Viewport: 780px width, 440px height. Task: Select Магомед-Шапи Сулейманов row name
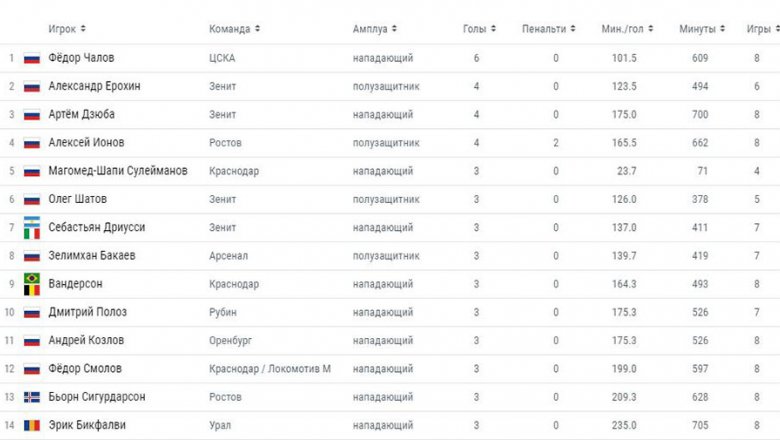(x=118, y=171)
